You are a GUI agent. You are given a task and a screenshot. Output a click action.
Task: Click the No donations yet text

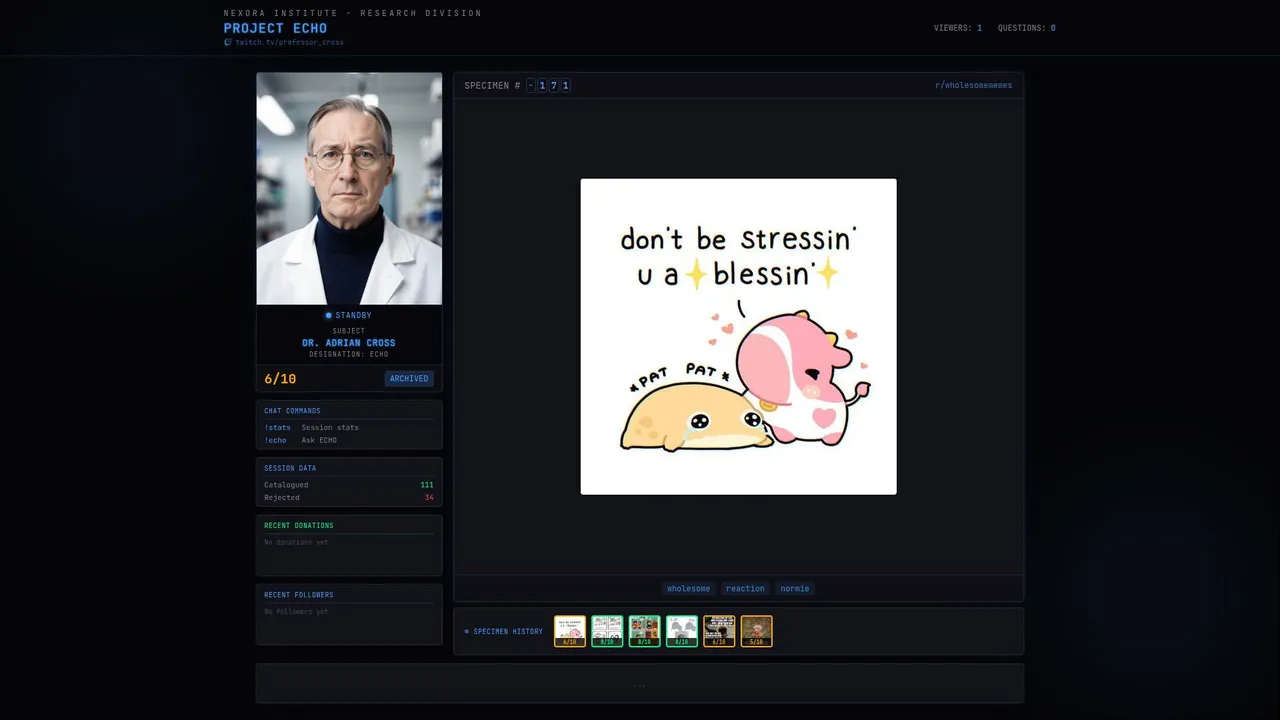[x=296, y=542]
